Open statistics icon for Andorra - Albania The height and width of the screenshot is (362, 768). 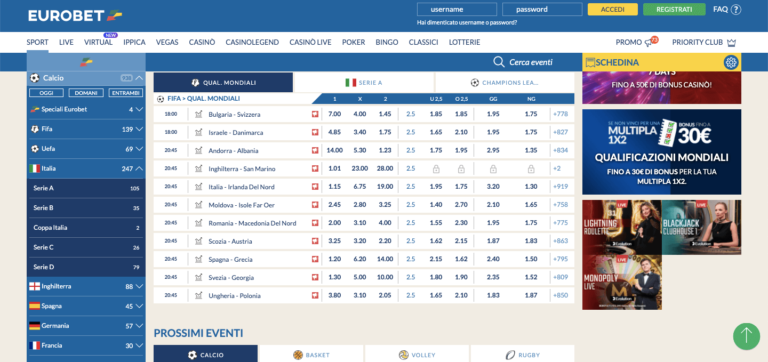(x=198, y=150)
